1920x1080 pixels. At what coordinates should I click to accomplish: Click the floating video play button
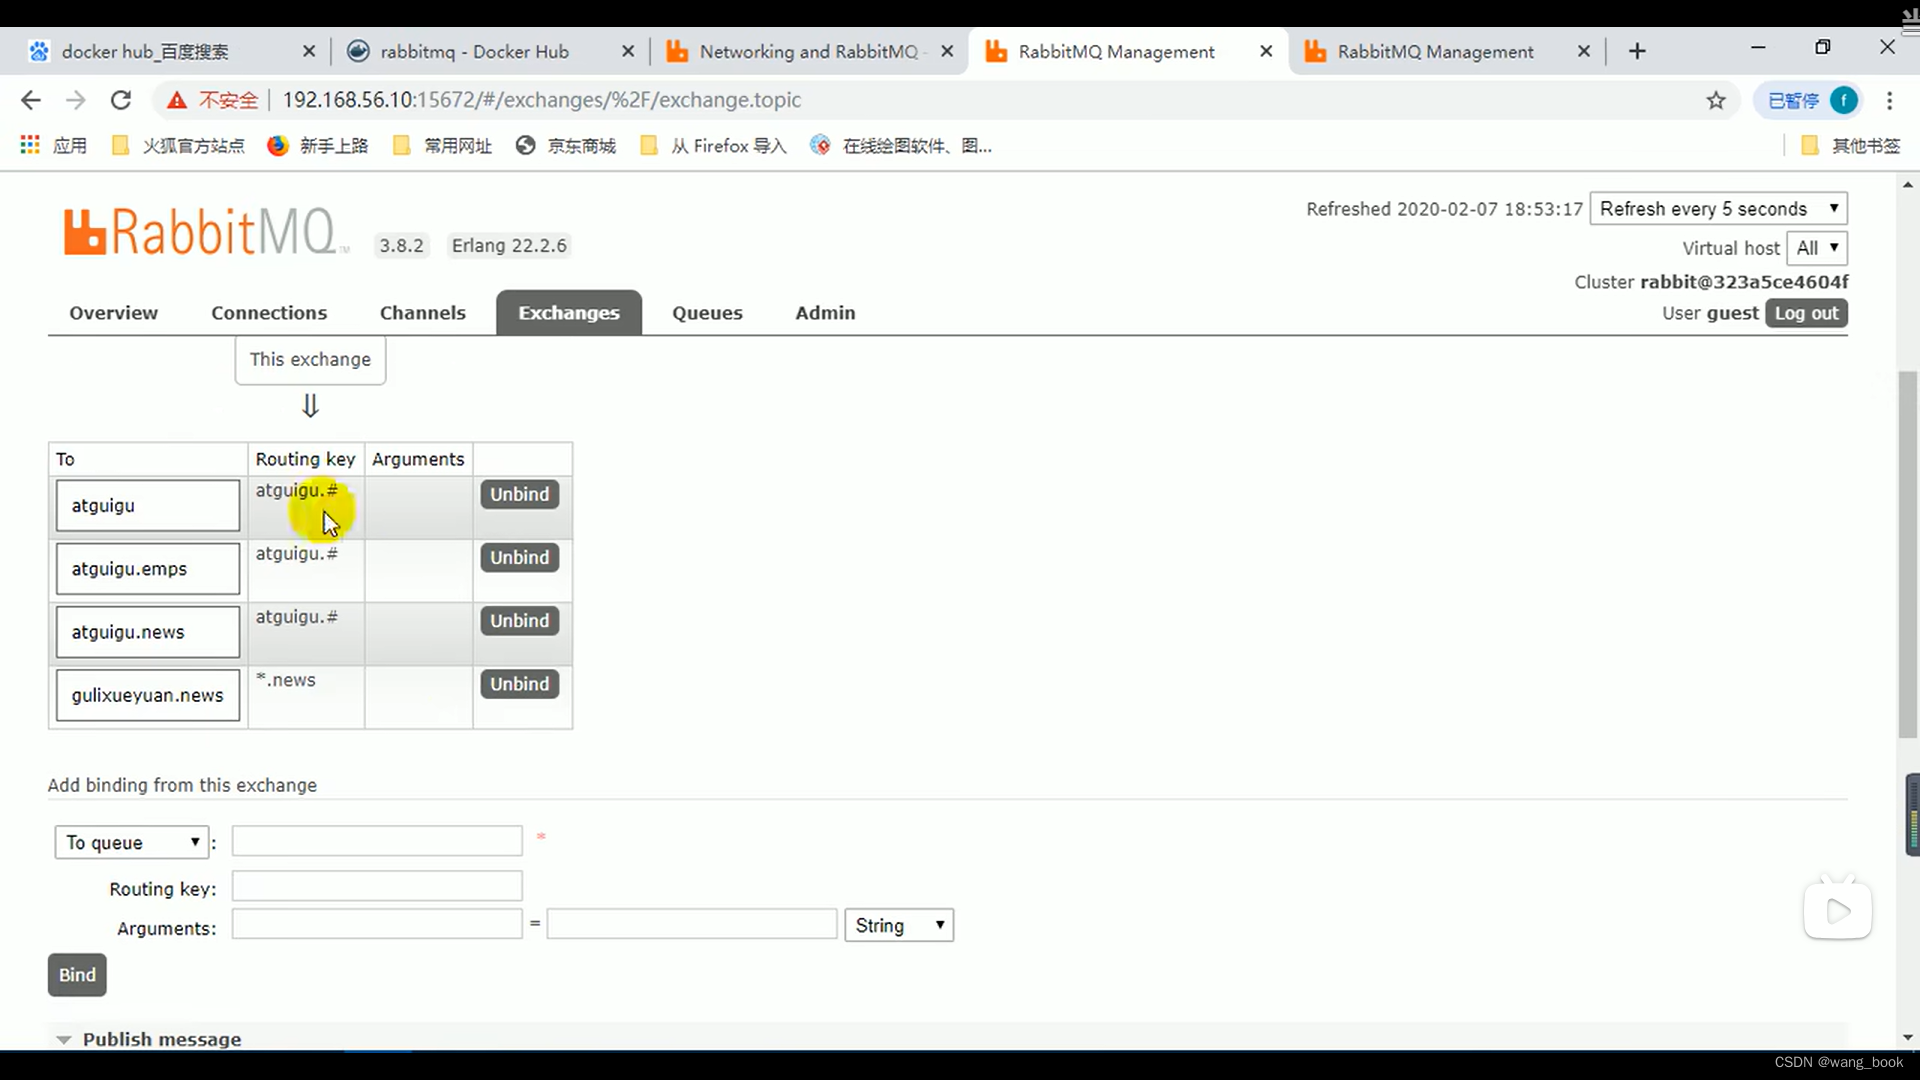pos(1838,911)
